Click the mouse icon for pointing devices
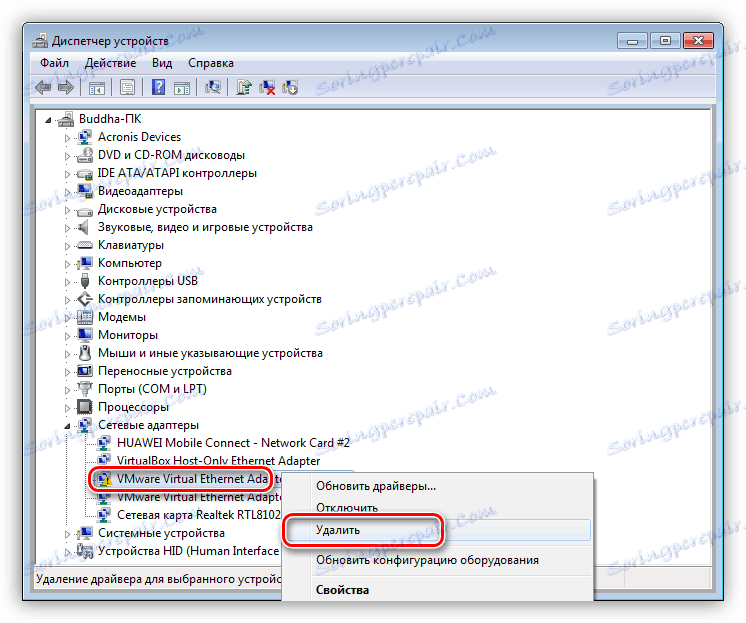 coord(85,353)
